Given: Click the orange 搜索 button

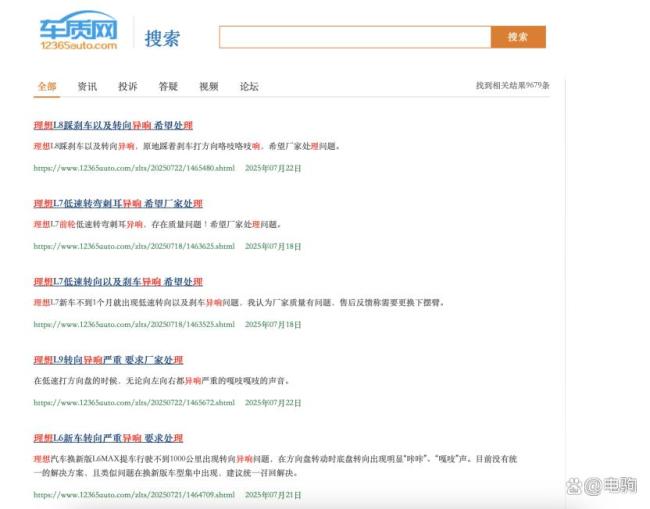Looking at the screenshot, I should (x=518, y=37).
